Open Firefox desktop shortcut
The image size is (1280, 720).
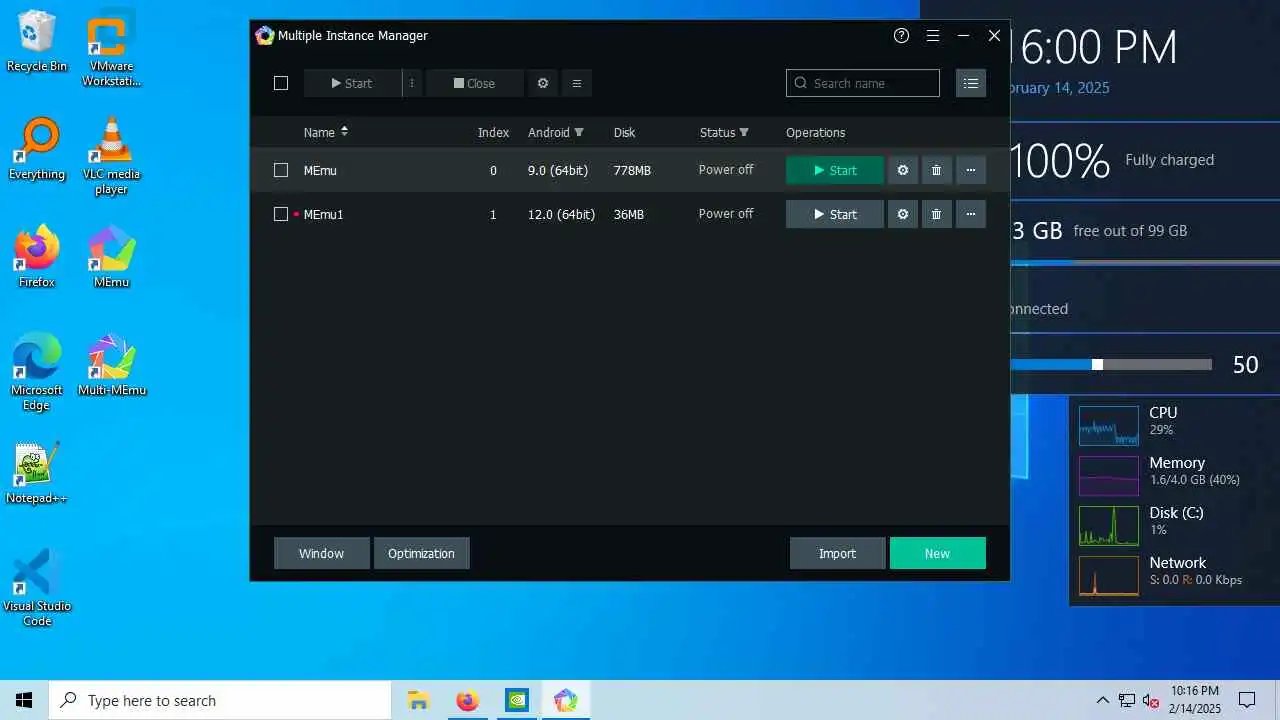tap(37, 257)
